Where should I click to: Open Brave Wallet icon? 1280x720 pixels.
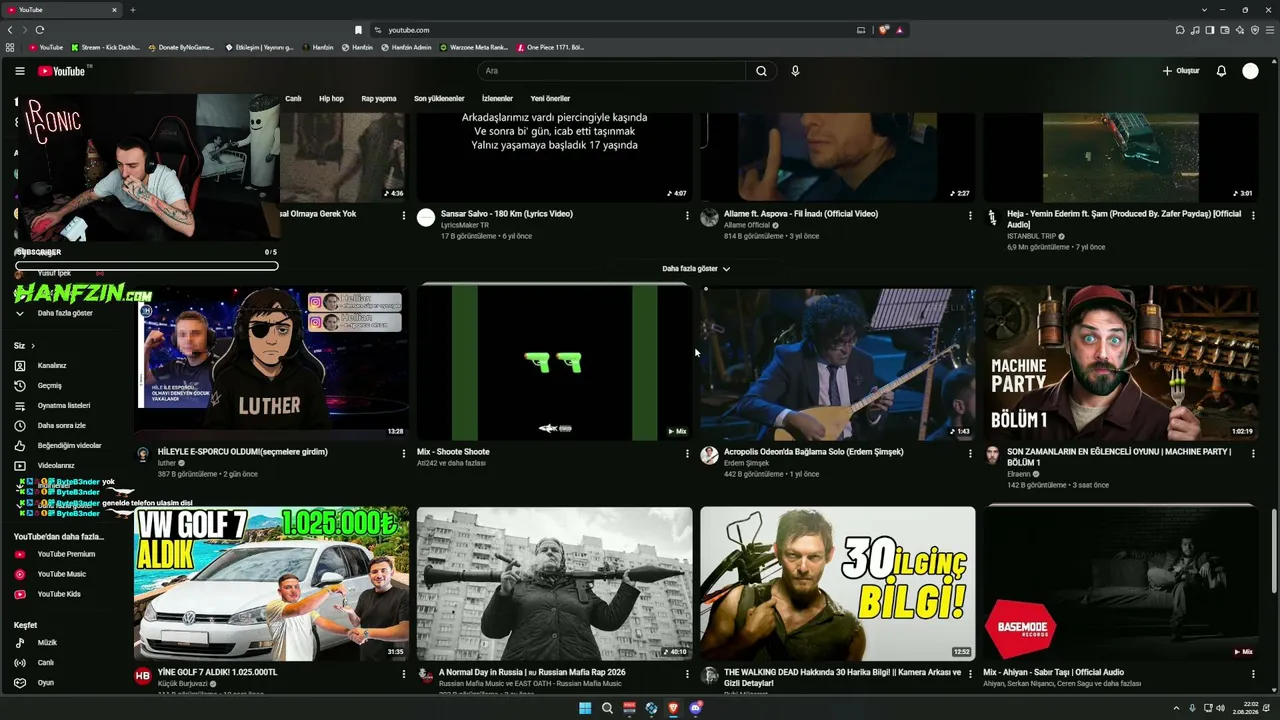coord(1225,30)
